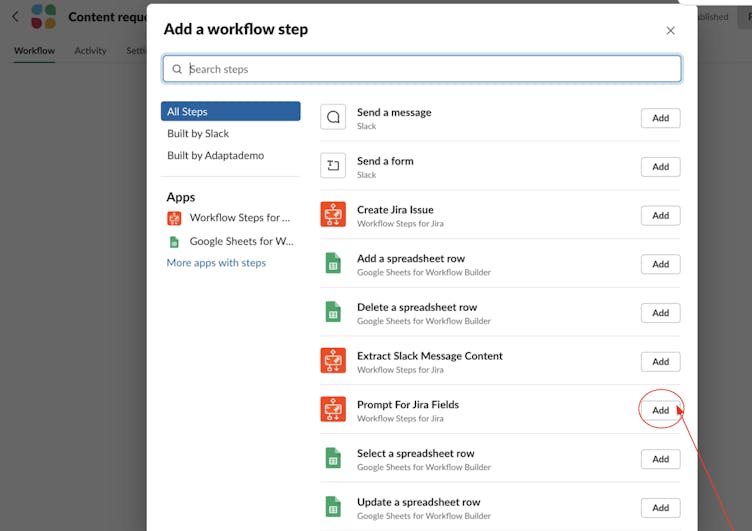Click the Prompt For Jira Fields icon
Viewport: 752px width, 531px height.
point(333,409)
